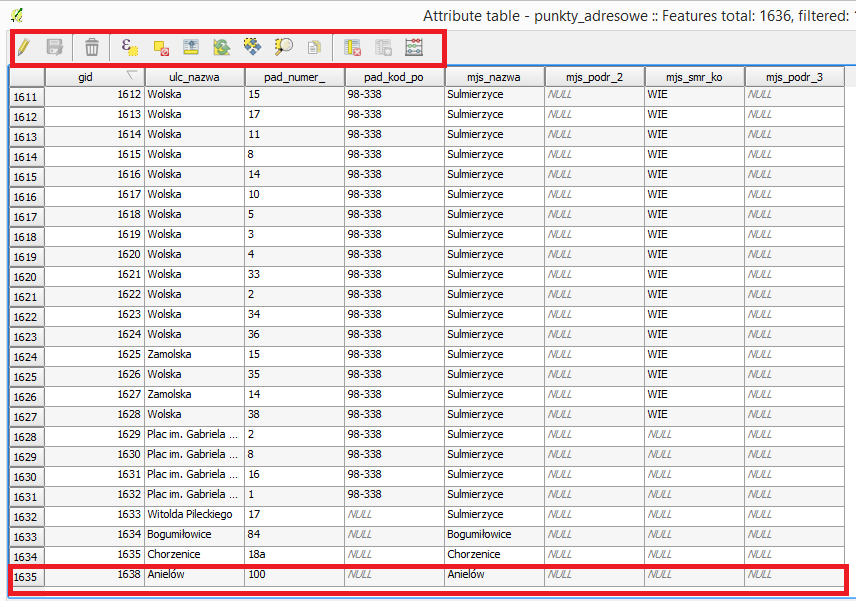Select row header 1633
The width and height of the screenshot is (856, 601).
(x=27, y=537)
